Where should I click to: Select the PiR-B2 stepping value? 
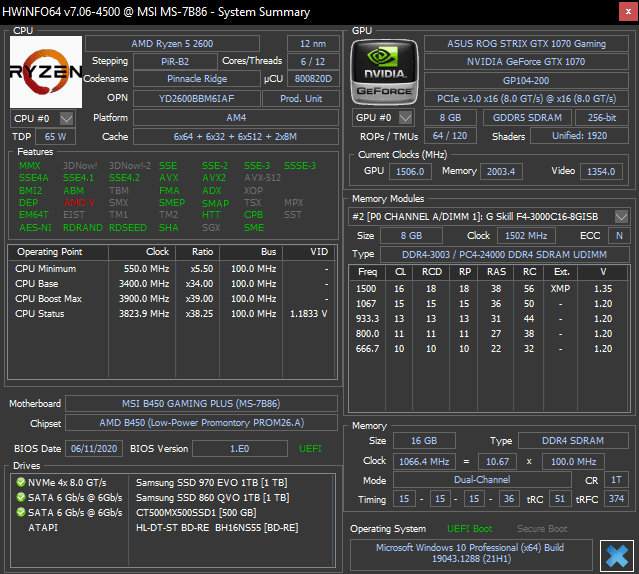175,62
